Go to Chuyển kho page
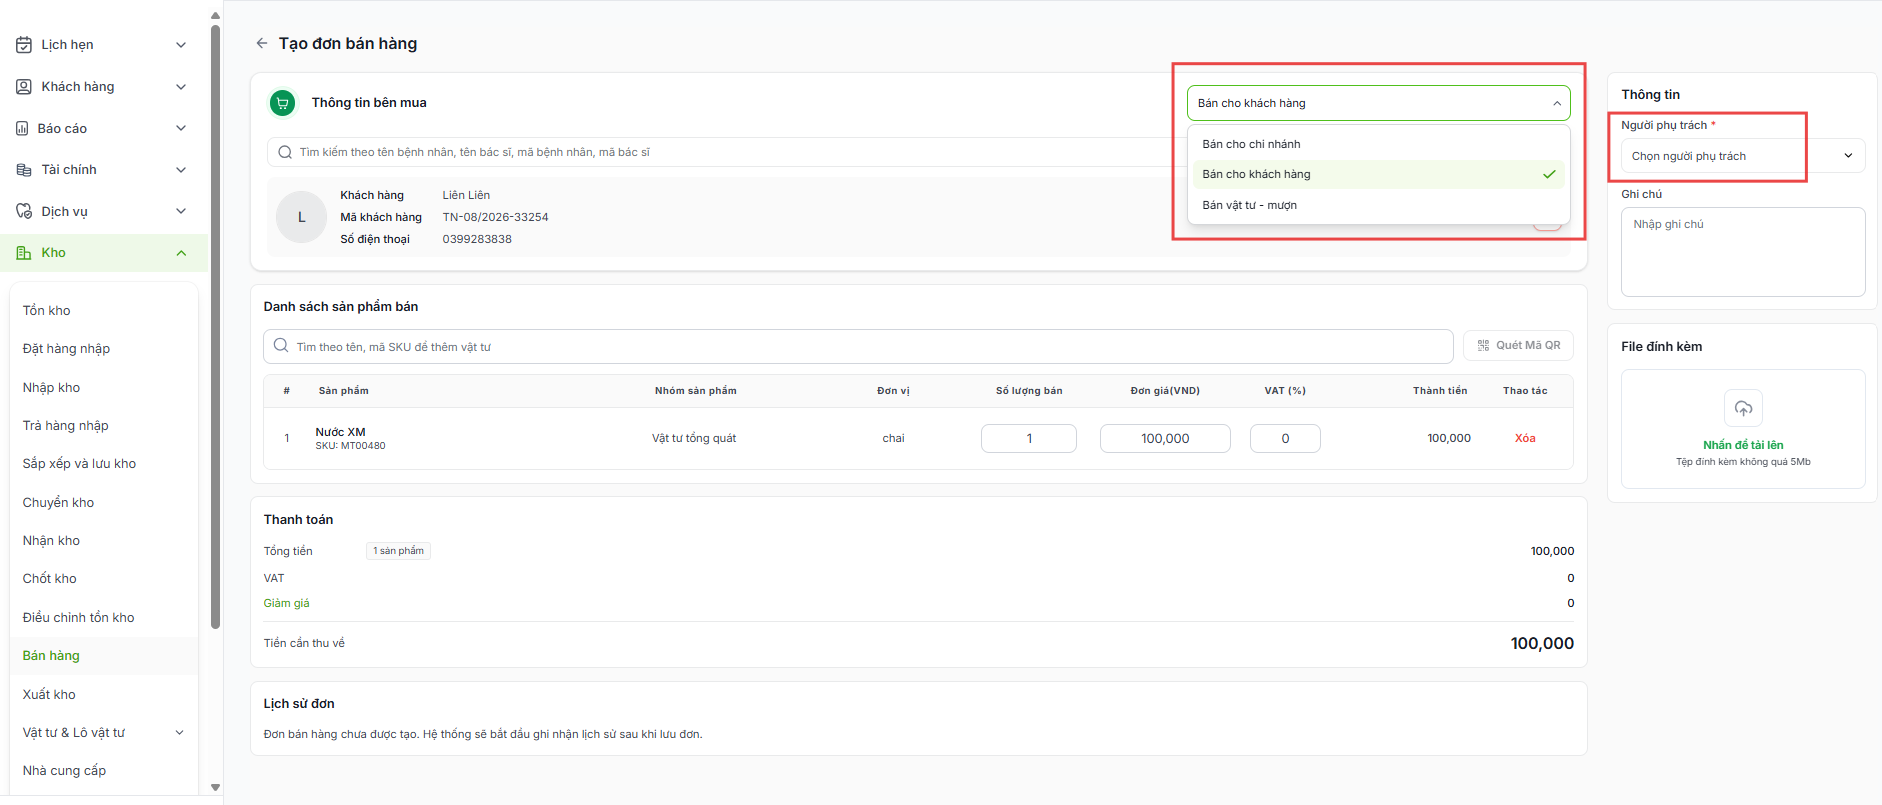The height and width of the screenshot is (805, 1882). [x=58, y=502]
